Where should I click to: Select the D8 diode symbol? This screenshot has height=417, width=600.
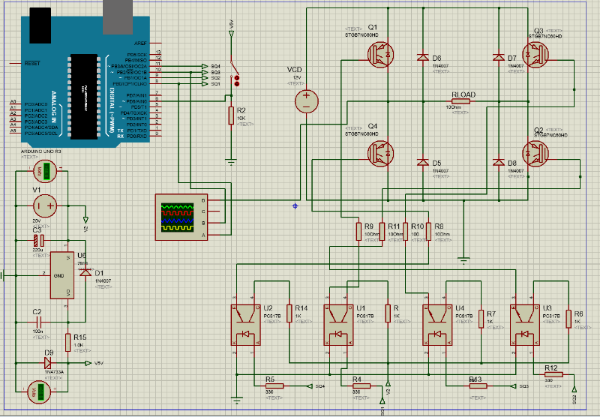click(x=497, y=162)
